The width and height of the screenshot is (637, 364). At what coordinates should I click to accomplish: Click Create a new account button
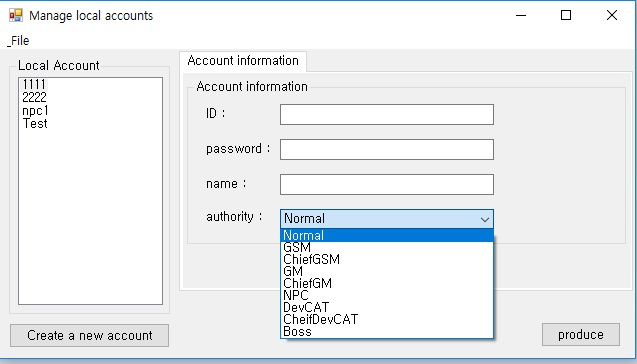(89, 336)
